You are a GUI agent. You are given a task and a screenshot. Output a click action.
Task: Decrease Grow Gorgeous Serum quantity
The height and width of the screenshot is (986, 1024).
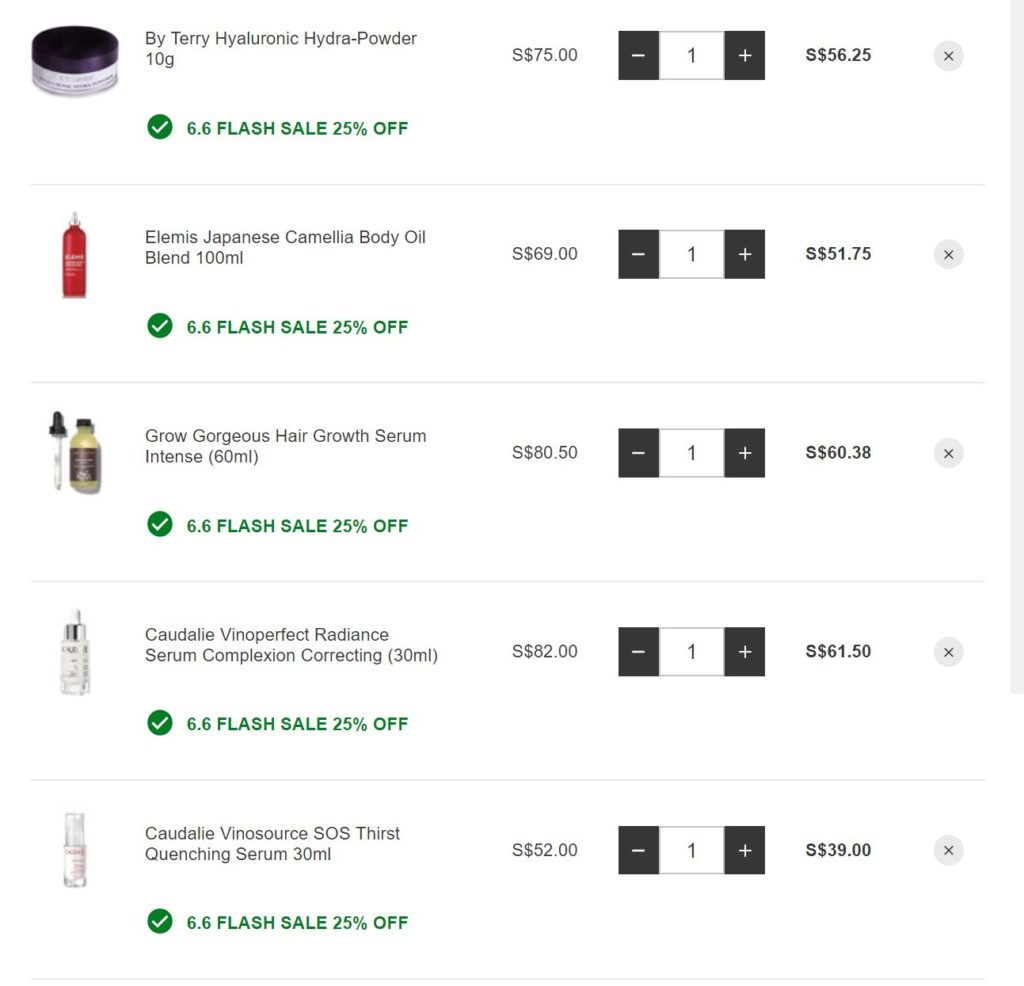pos(638,453)
